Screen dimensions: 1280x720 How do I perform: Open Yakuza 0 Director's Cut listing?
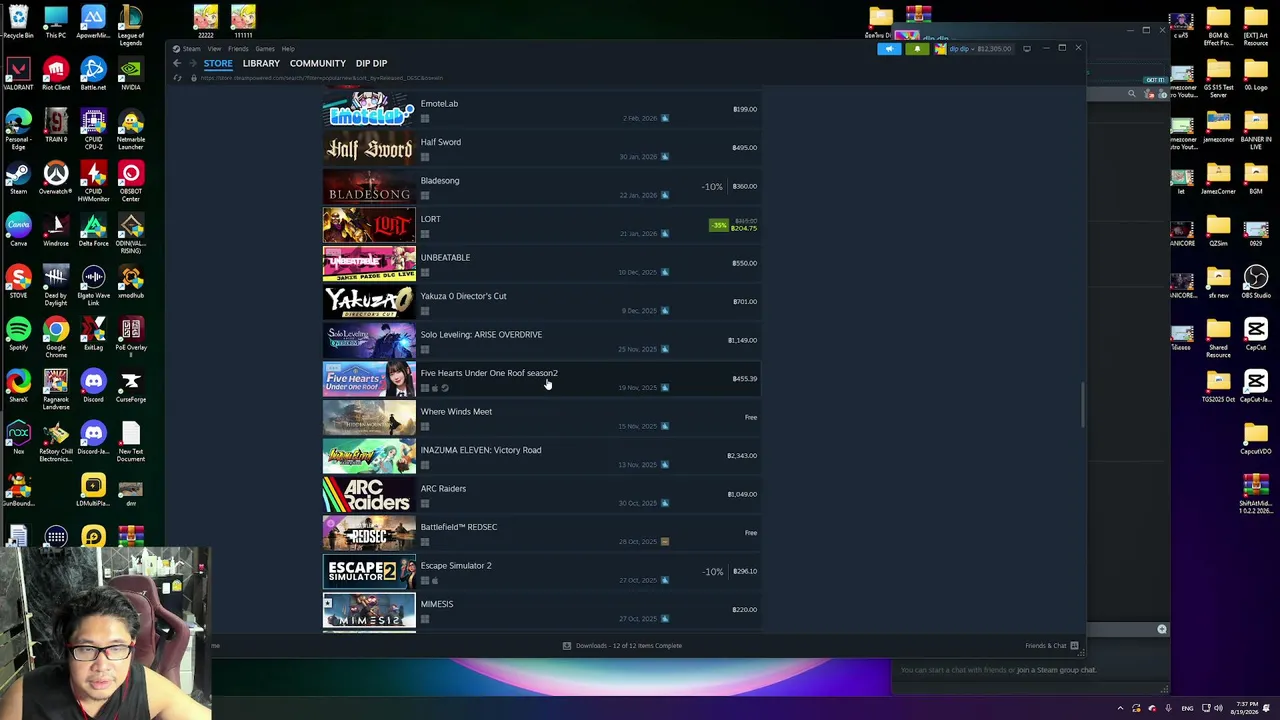click(541, 302)
